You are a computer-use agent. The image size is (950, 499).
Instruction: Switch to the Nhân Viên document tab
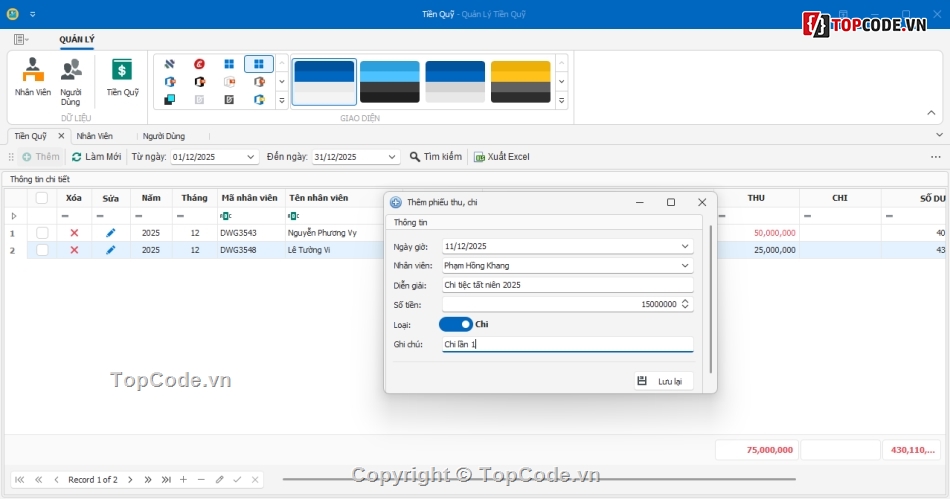point(95,136)
